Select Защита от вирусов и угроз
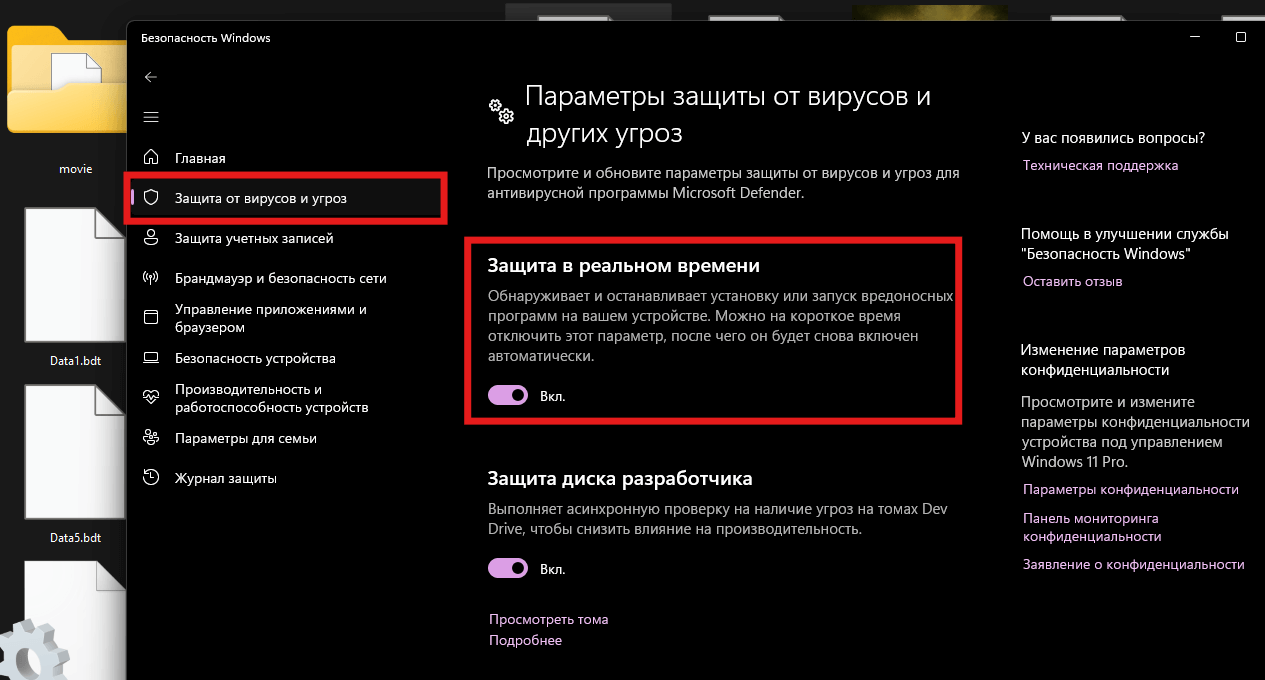The height and width of the screenshot is (680, 1265). (x=261, y=198)
